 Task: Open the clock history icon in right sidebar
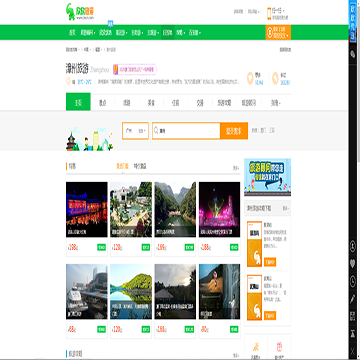click(353, 282)
